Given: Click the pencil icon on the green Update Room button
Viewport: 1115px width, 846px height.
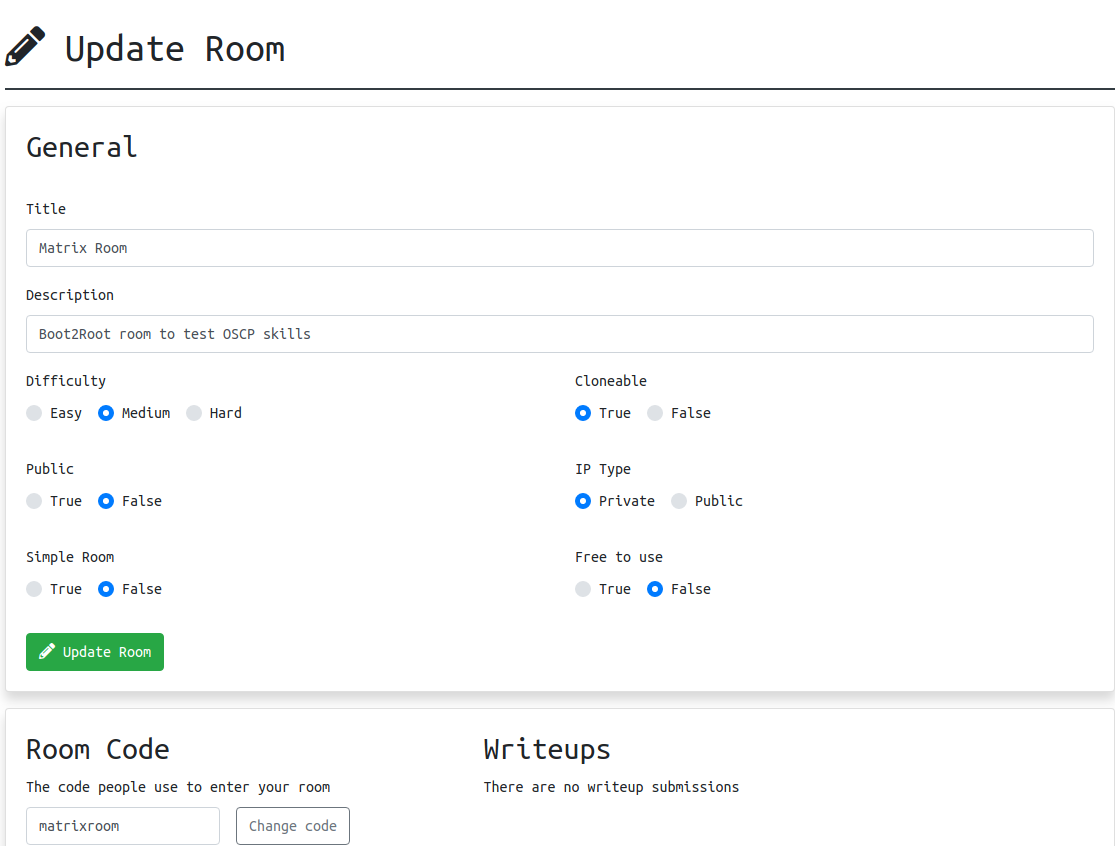Looking at the screenshot, I should coord(47,652).
